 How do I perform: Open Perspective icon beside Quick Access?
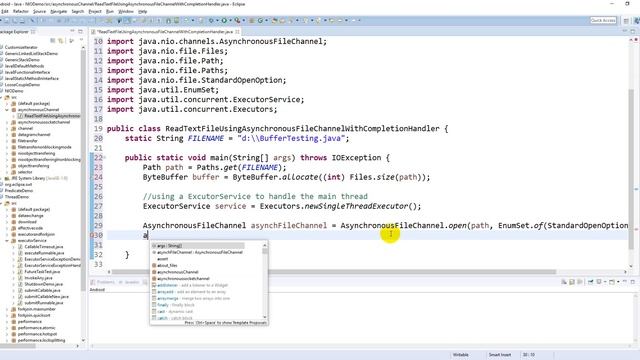pos(626,20)
